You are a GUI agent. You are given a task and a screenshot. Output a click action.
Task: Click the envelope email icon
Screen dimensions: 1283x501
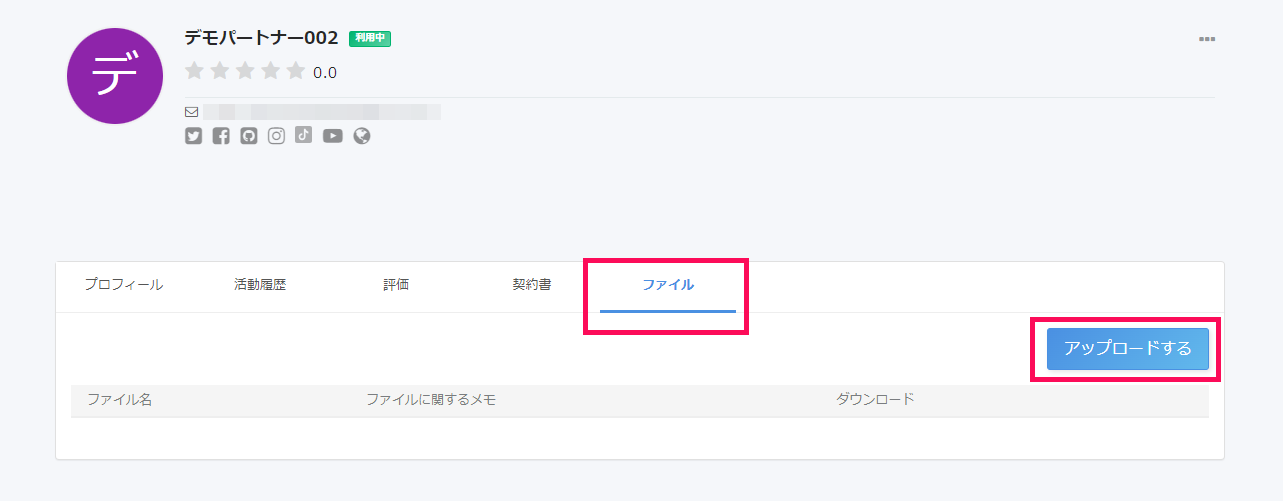[192, 112]
